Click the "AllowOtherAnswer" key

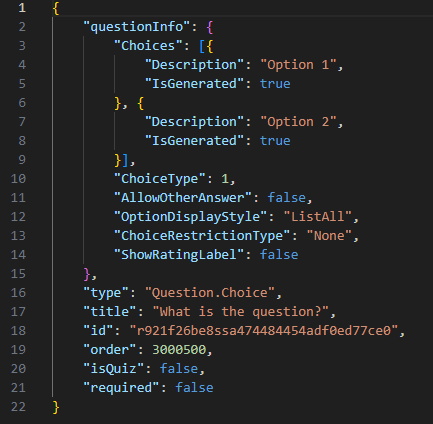coord(182,198)
